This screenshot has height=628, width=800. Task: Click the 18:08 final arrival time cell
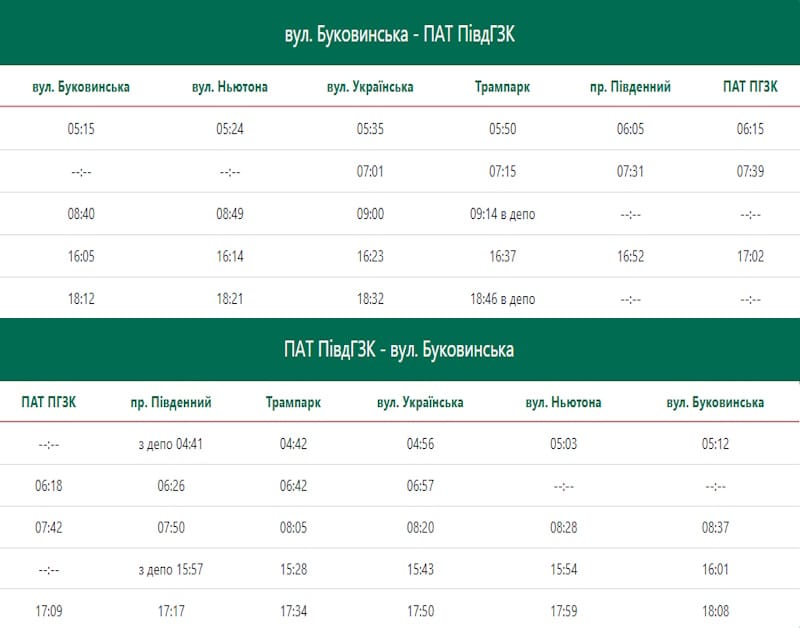(714, 611)
